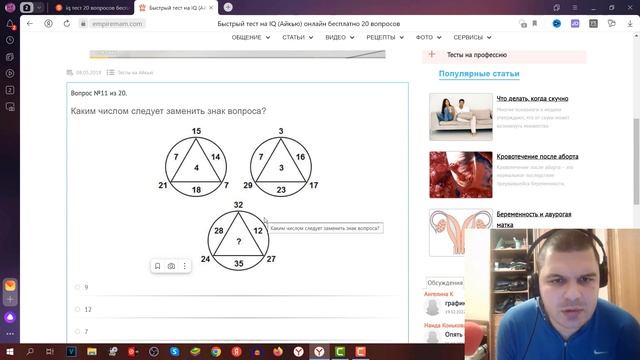Open article Что делать, когда скучно
The height and width of the screenshot is (360, 640).
click(532, 98)
